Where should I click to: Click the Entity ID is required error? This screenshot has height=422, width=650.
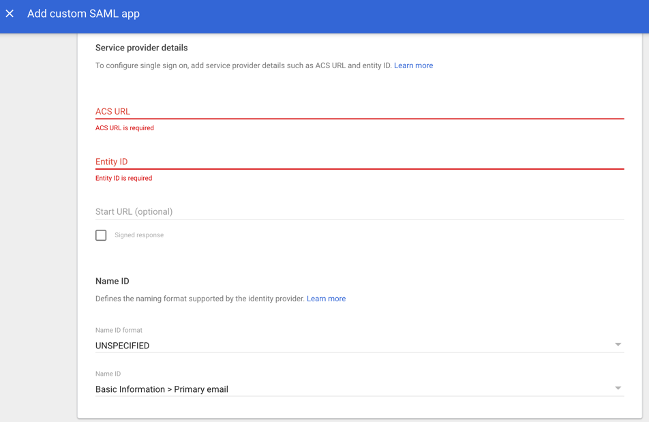124,178
